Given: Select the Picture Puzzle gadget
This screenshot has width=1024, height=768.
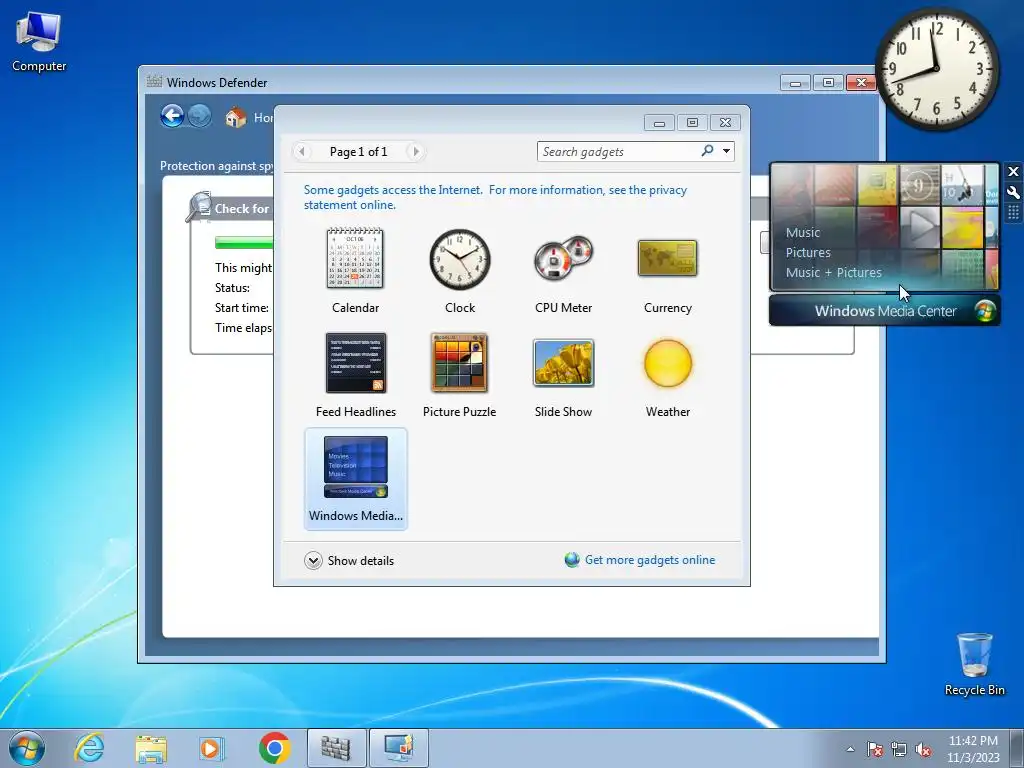Looking at the screenshot, I should pos(460,376).
